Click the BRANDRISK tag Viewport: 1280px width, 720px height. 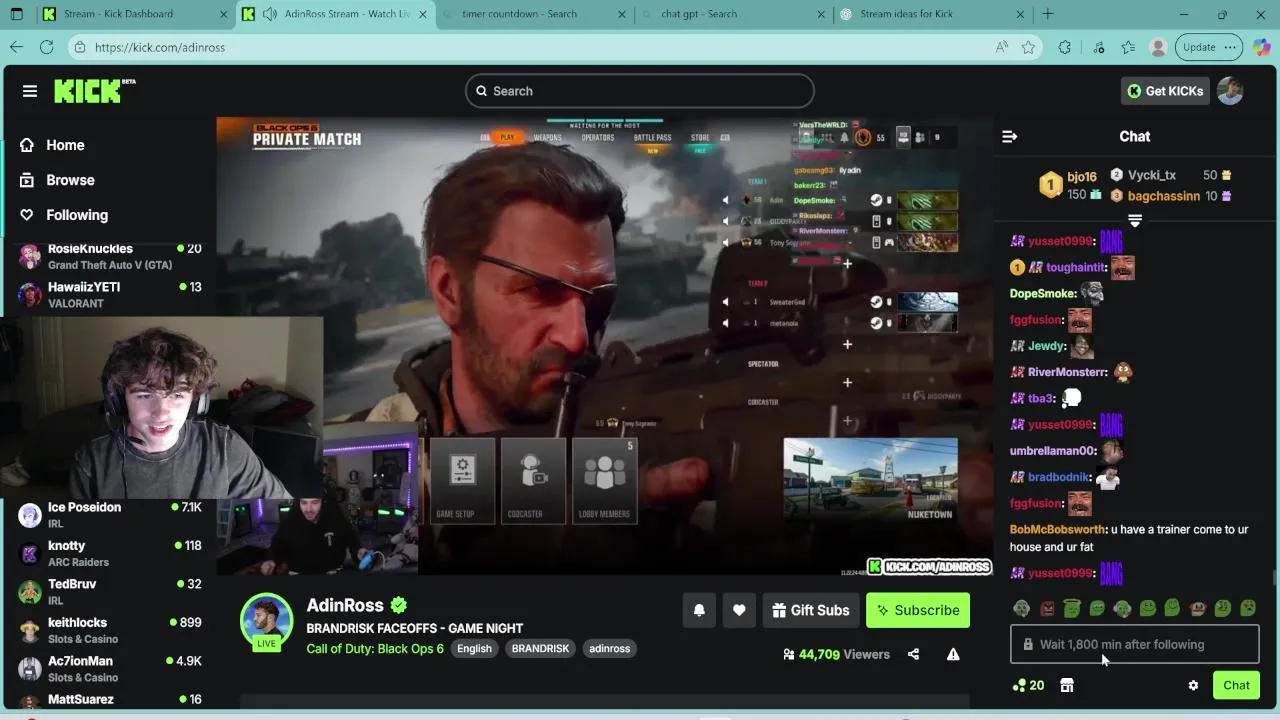pyautogui.click(x=540, y=648)
